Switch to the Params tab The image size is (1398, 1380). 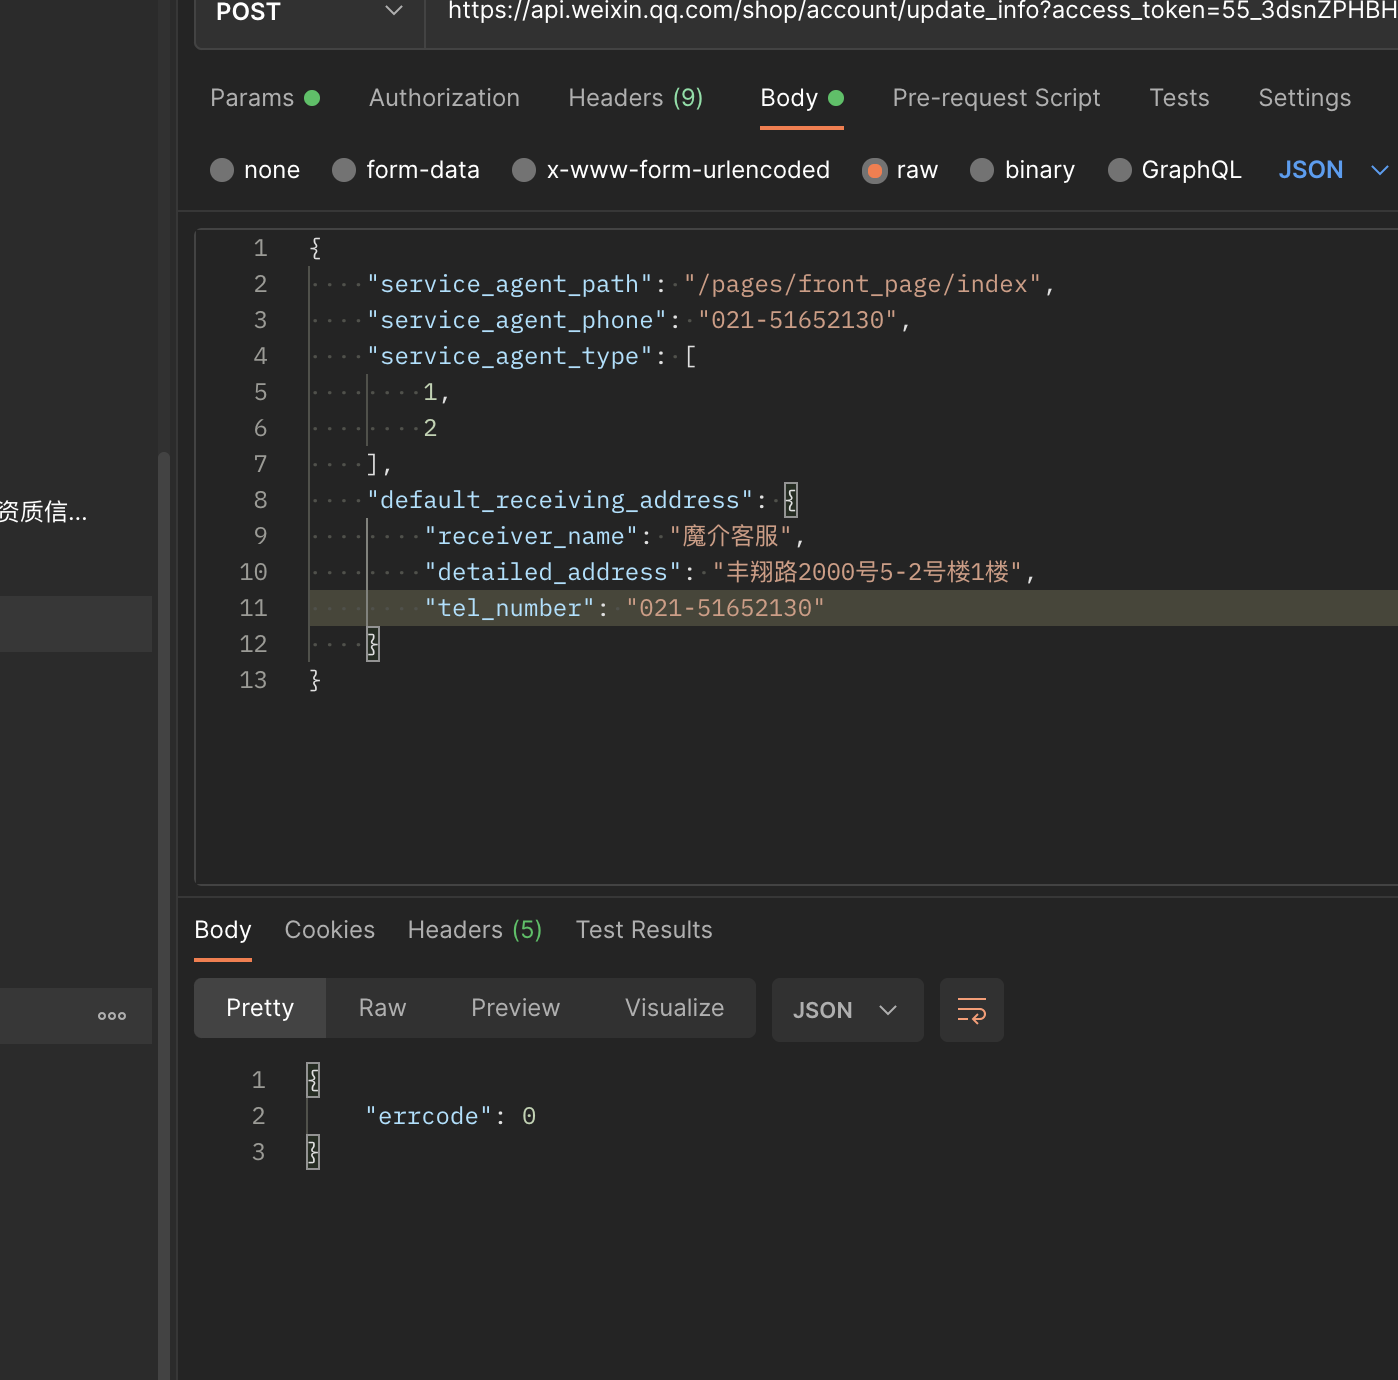(265, 98)
